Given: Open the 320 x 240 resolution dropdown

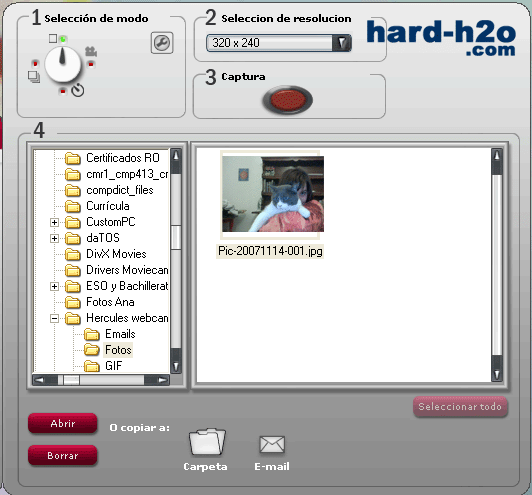Looking at the screenshot, I should pos(279,43).
